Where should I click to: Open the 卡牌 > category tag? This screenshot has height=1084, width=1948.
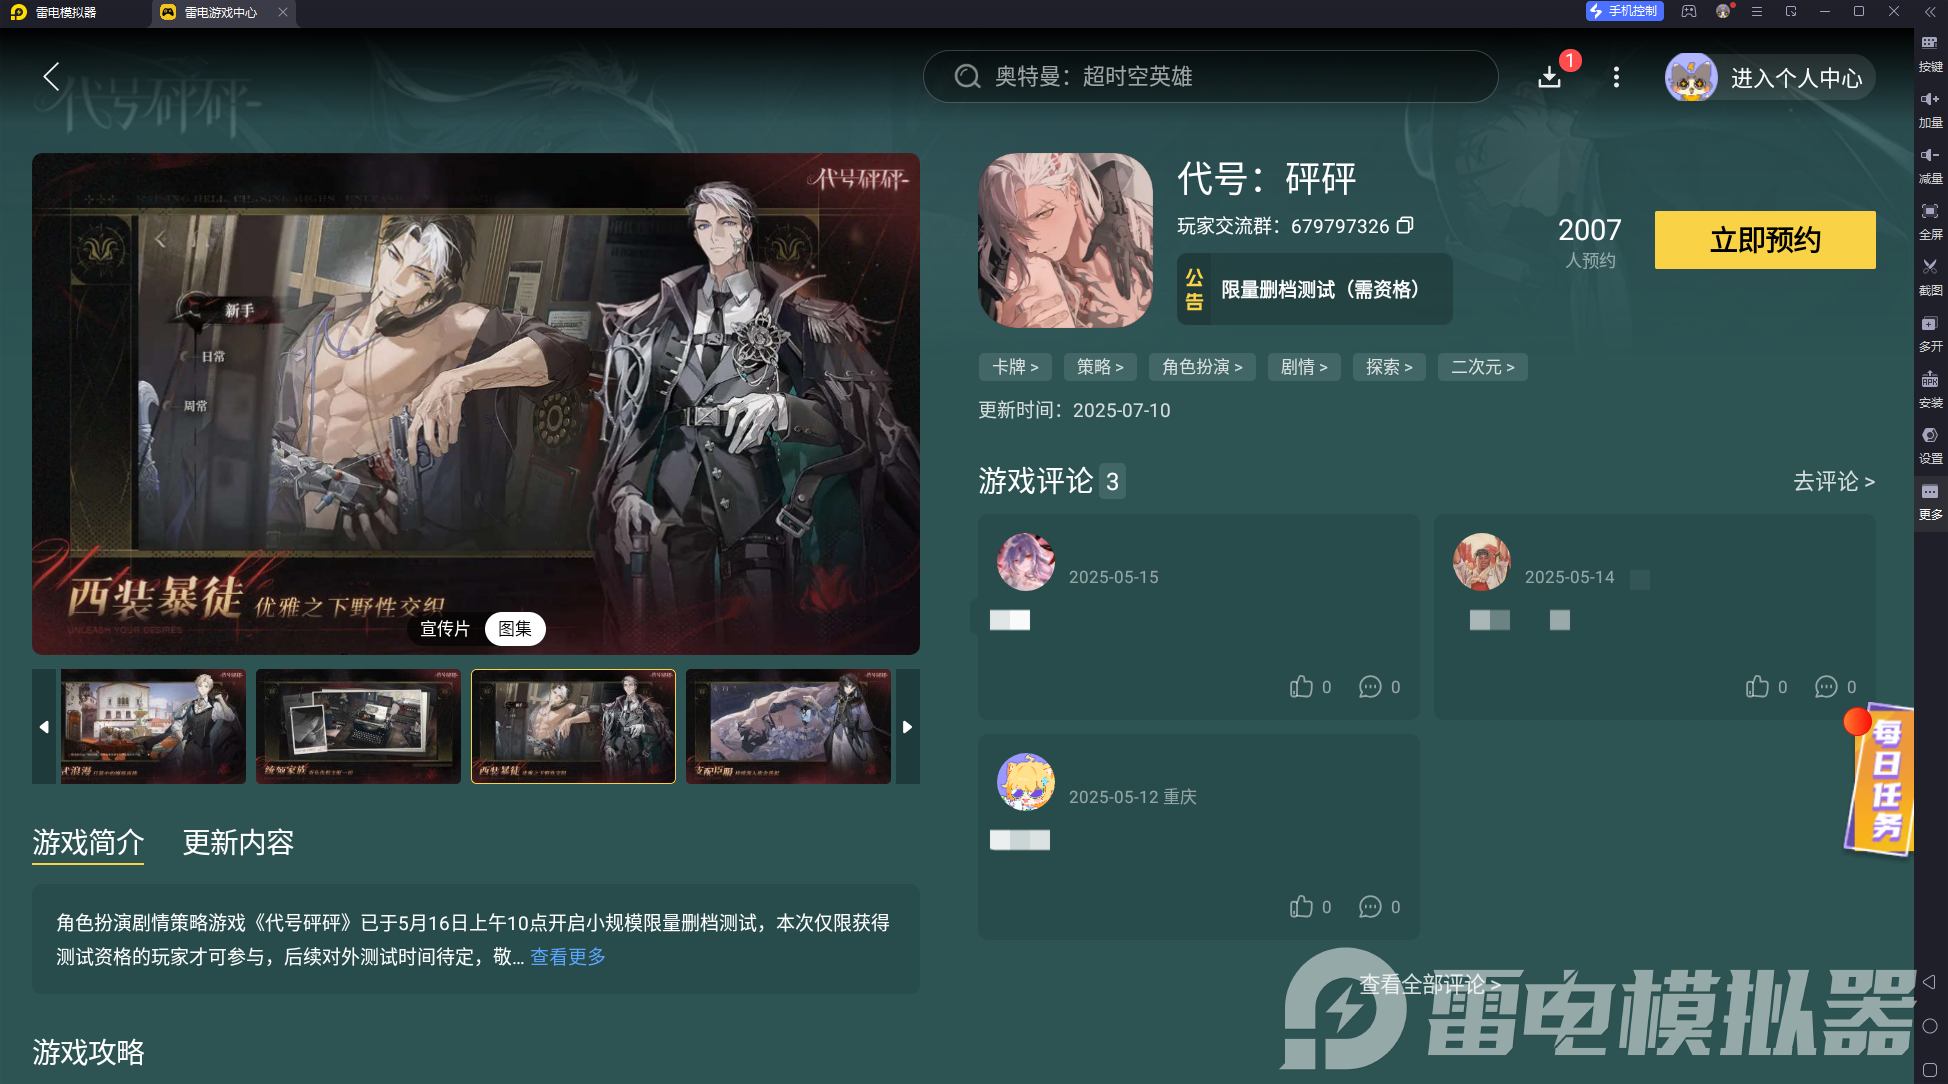click(x=1015, y=367)
